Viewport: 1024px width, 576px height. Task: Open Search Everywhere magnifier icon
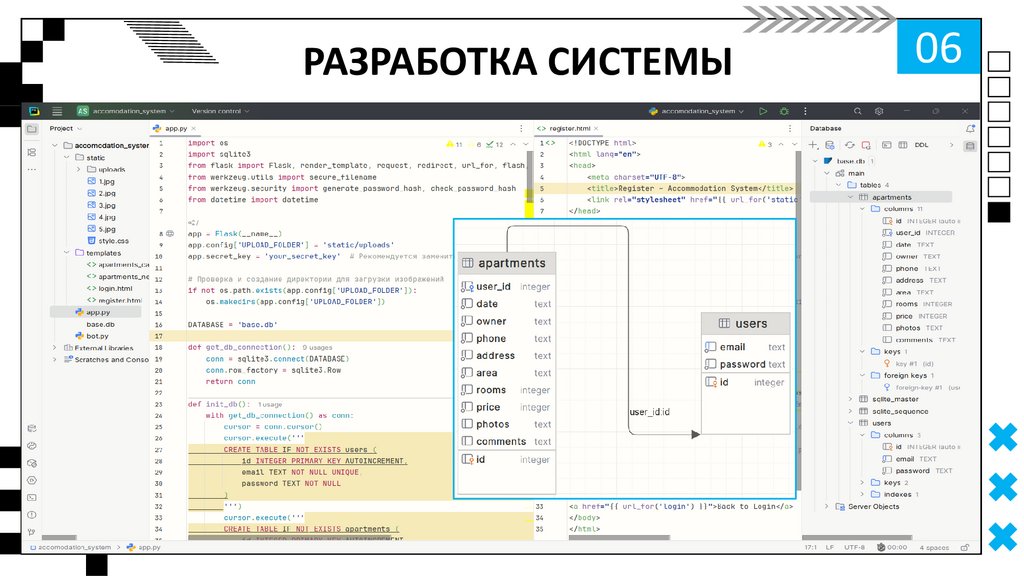coord(857,111)
